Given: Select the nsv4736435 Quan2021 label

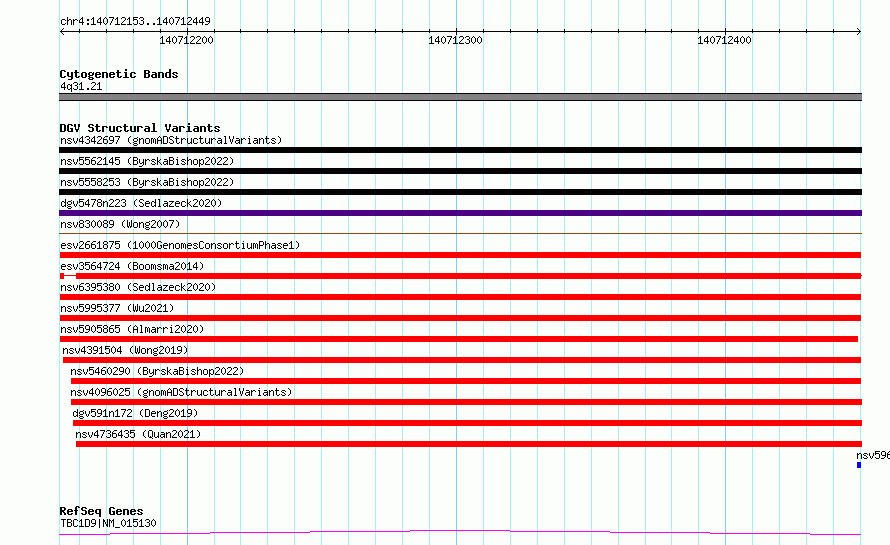Looking at the screenshot, I should pyautogui.click(x=138, y=434).
